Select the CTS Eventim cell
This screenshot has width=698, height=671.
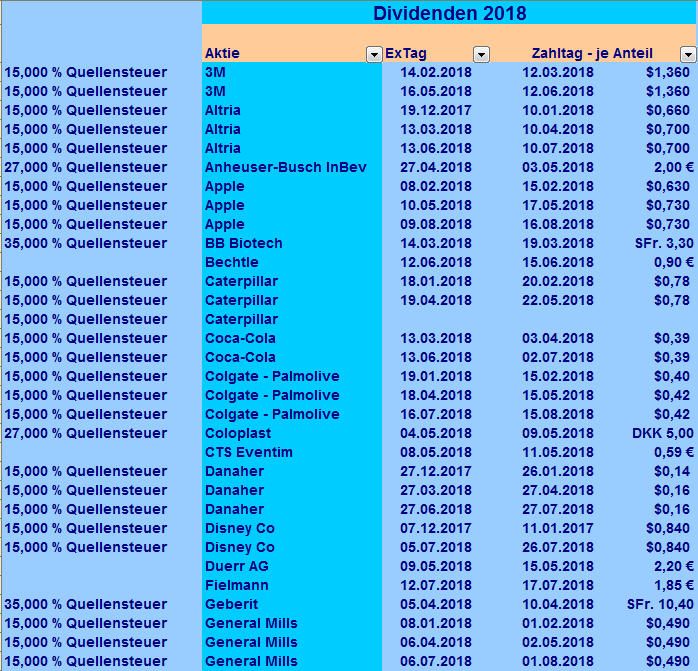(x=292, y=452)
